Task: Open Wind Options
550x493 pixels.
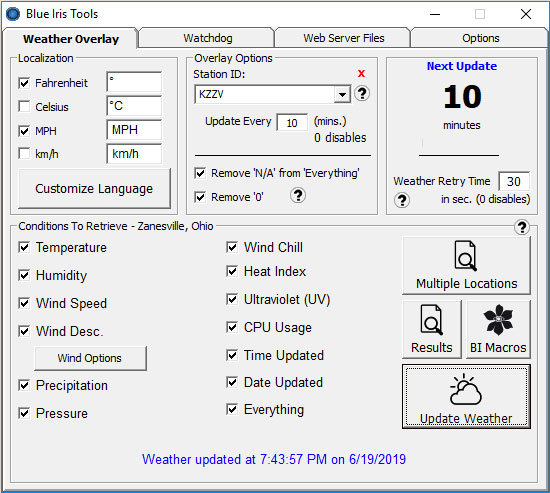Action: [x=90, y=358]
